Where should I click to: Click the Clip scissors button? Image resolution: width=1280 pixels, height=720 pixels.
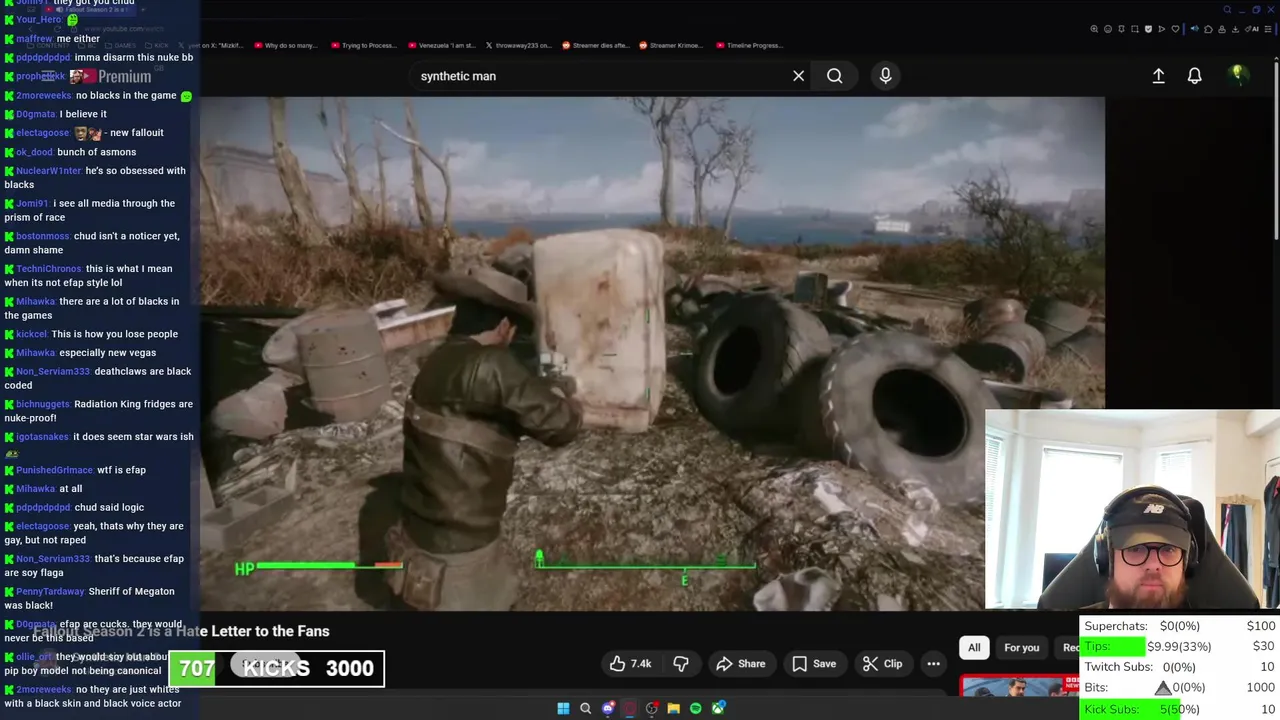pyautogui.click(x=882, y=664)
